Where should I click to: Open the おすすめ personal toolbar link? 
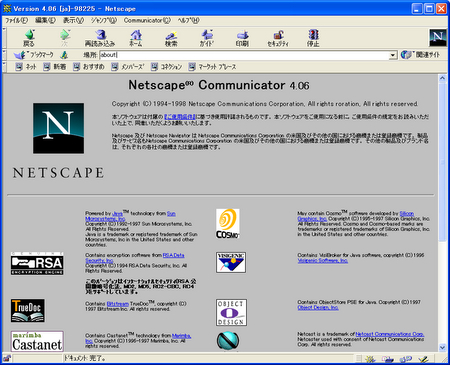89,67
